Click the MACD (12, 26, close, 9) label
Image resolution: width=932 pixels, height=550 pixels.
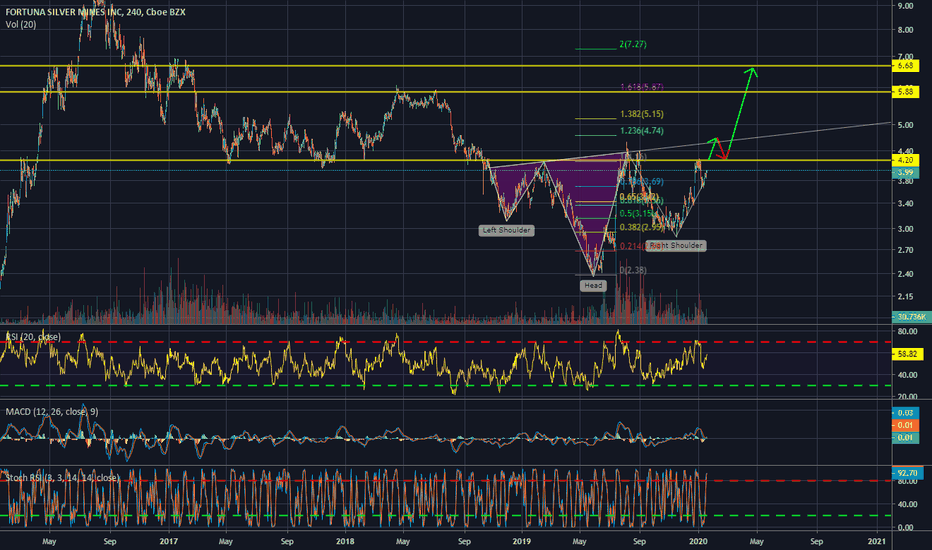pyautogui.click(x=52, y=411)
